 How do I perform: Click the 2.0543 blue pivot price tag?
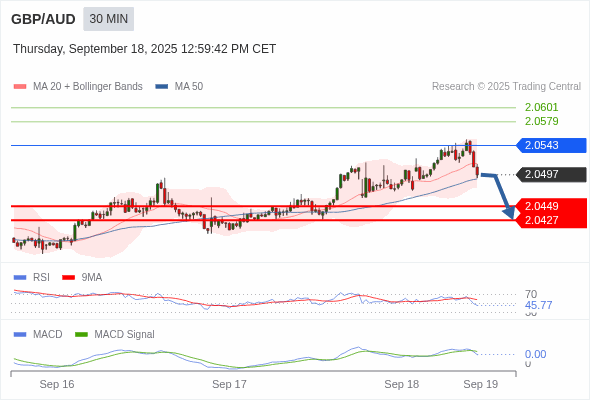tap(552, 145)
